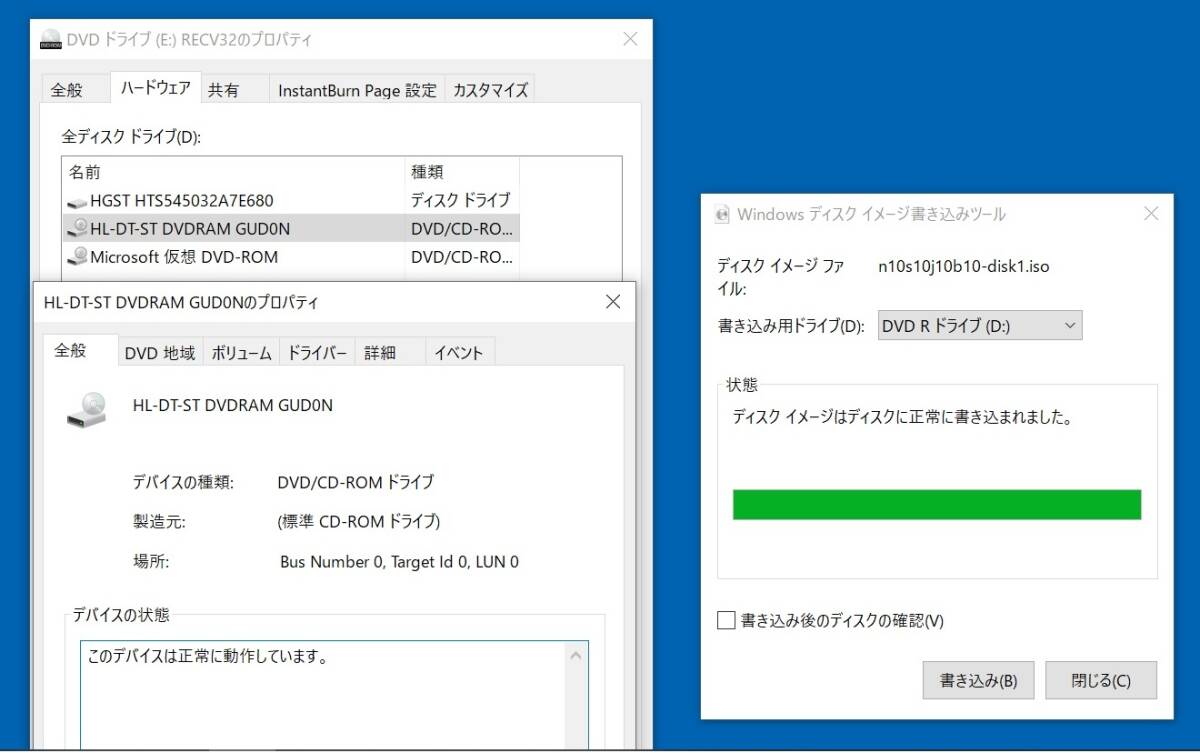Click the disc icon in the image burner title bar
The image size is (1200, 753).
(722, 214)
